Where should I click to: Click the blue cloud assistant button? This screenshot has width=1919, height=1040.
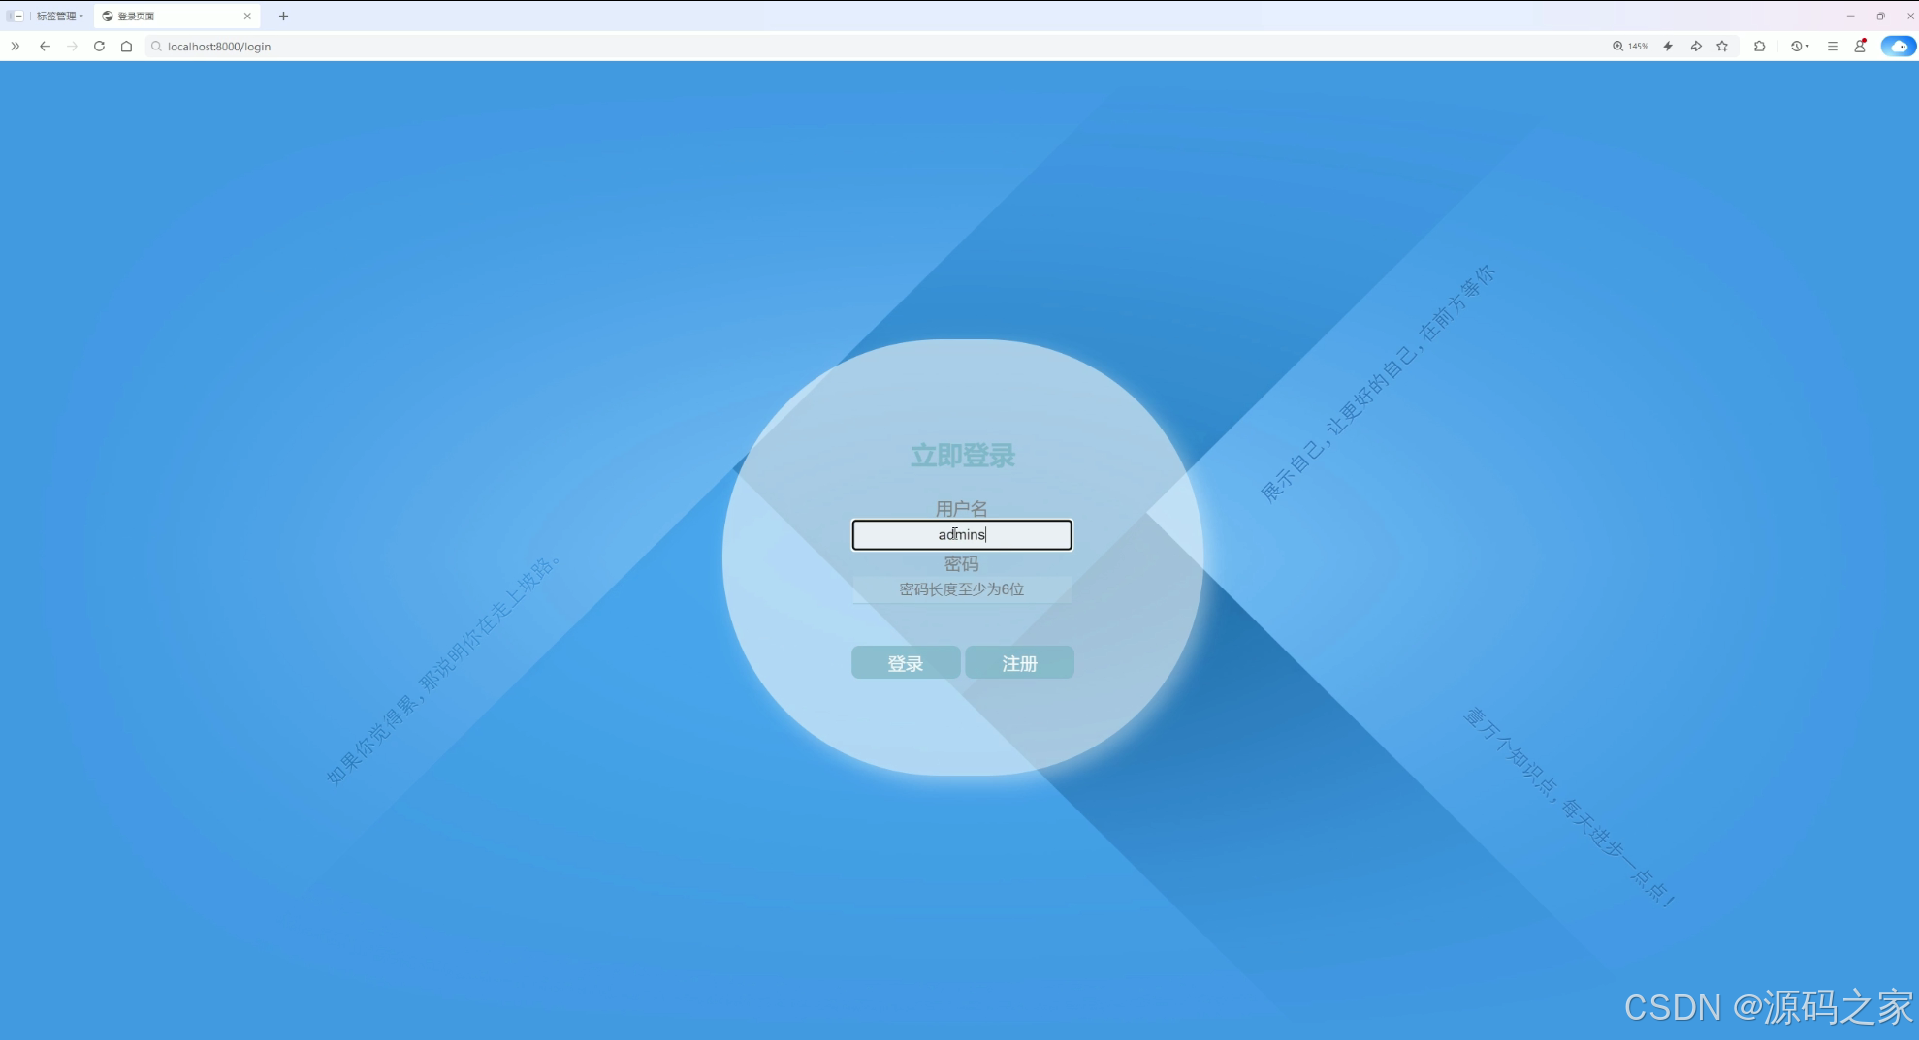1898,46
